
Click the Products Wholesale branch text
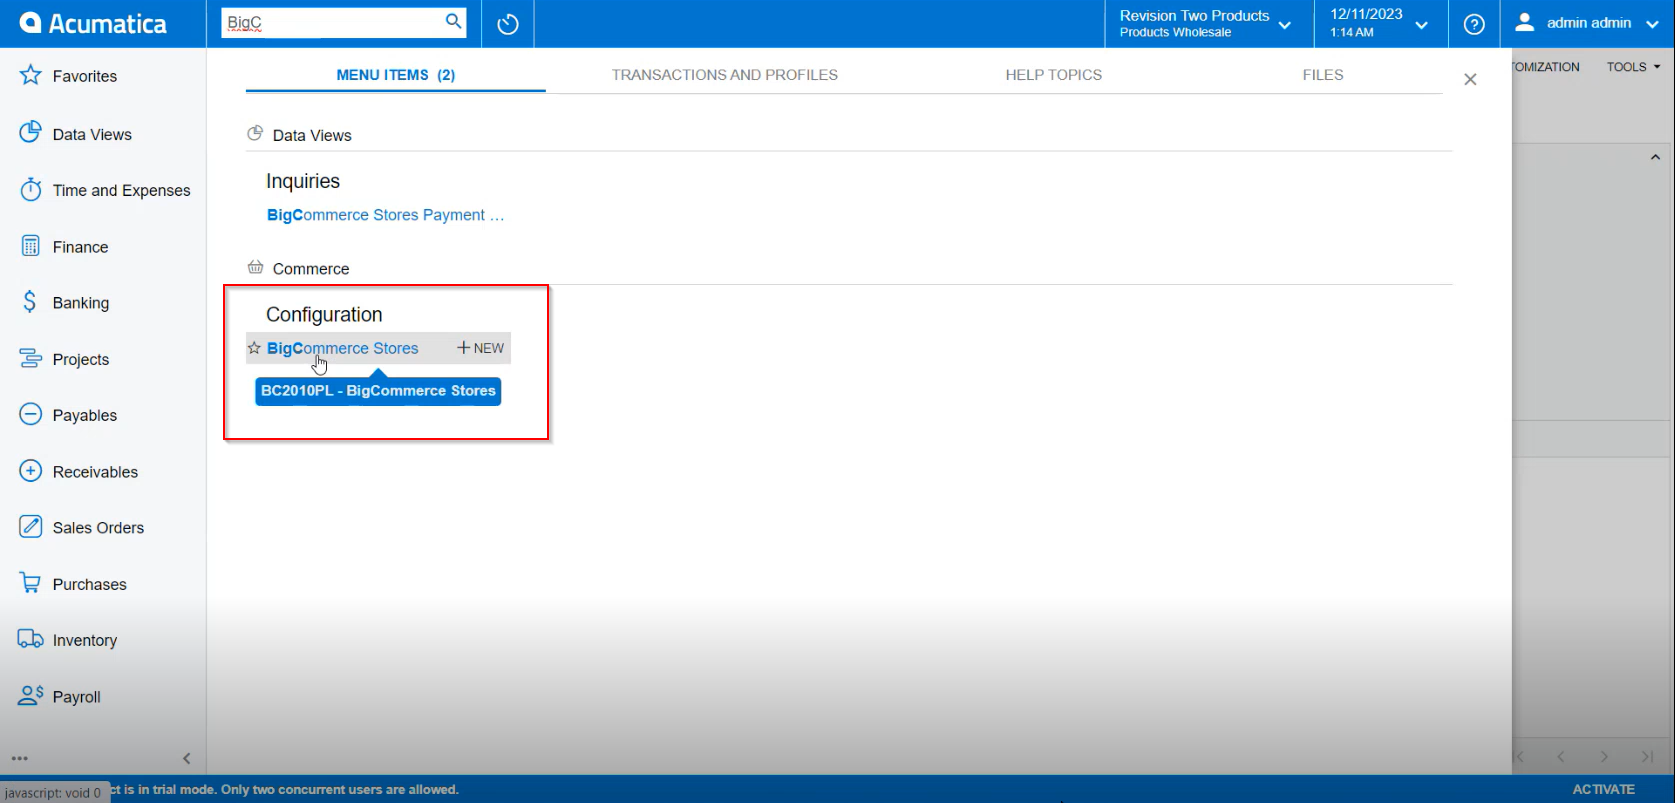click(1176, 32)
